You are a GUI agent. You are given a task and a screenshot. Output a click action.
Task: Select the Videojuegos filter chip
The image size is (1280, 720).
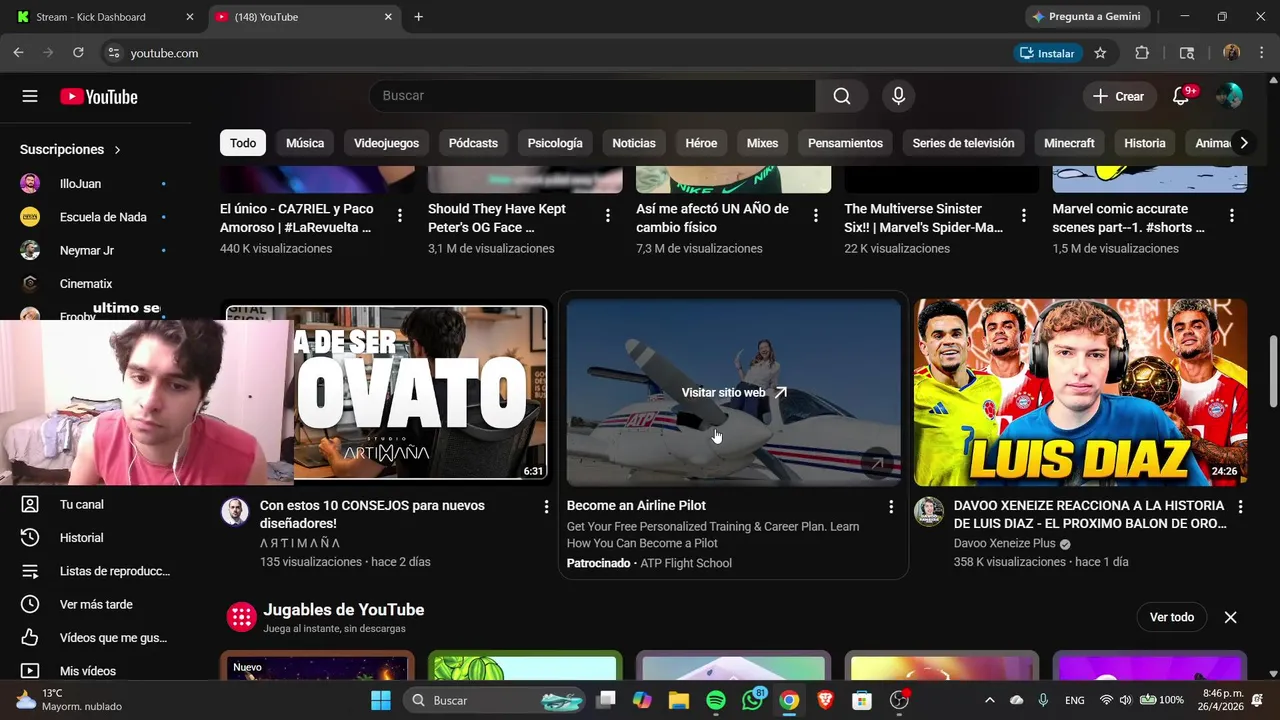point(386,143)
